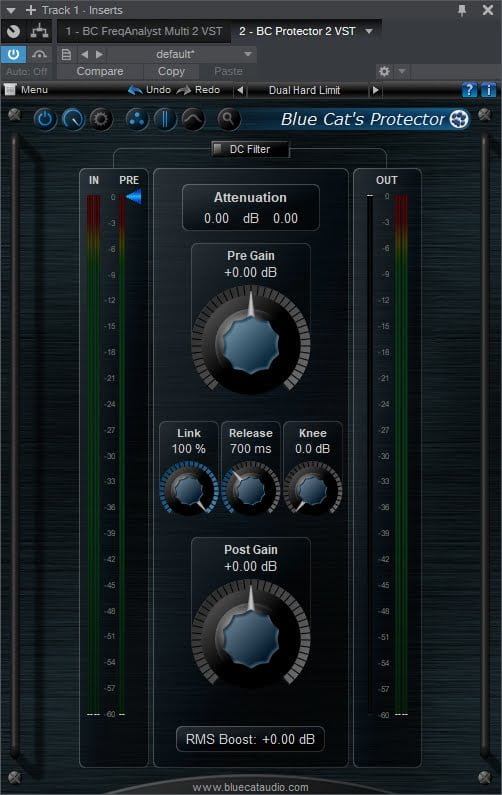
Task: Click the Knee knob
Action: (313, 490)
